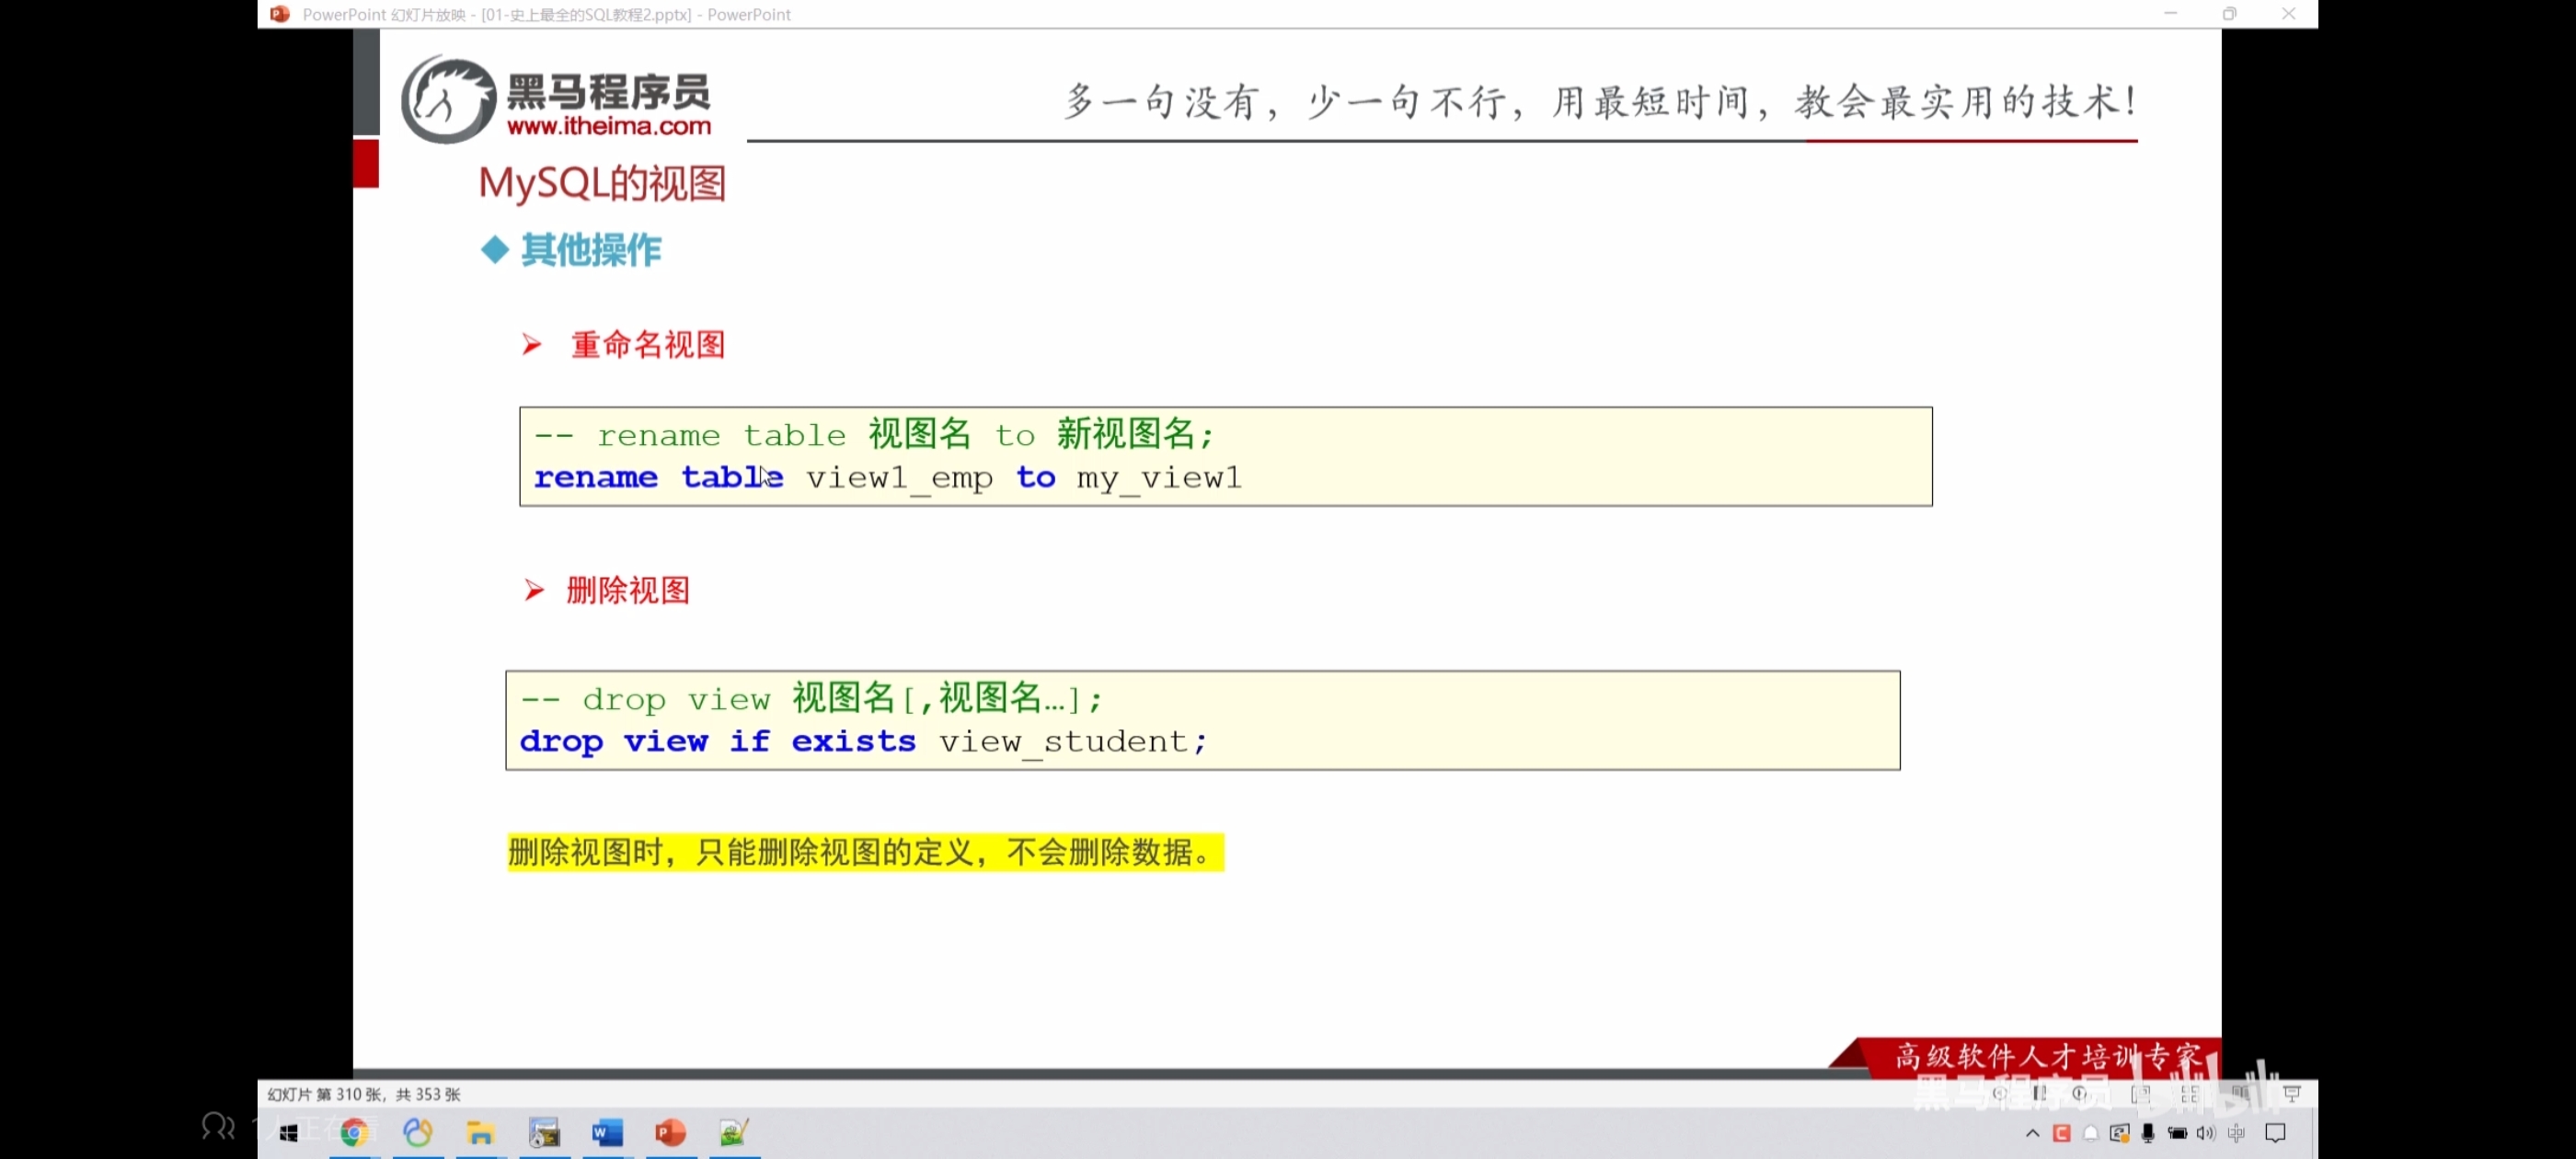
Task: Open Windows Start menu
Action: click(x=289, y=1133)
